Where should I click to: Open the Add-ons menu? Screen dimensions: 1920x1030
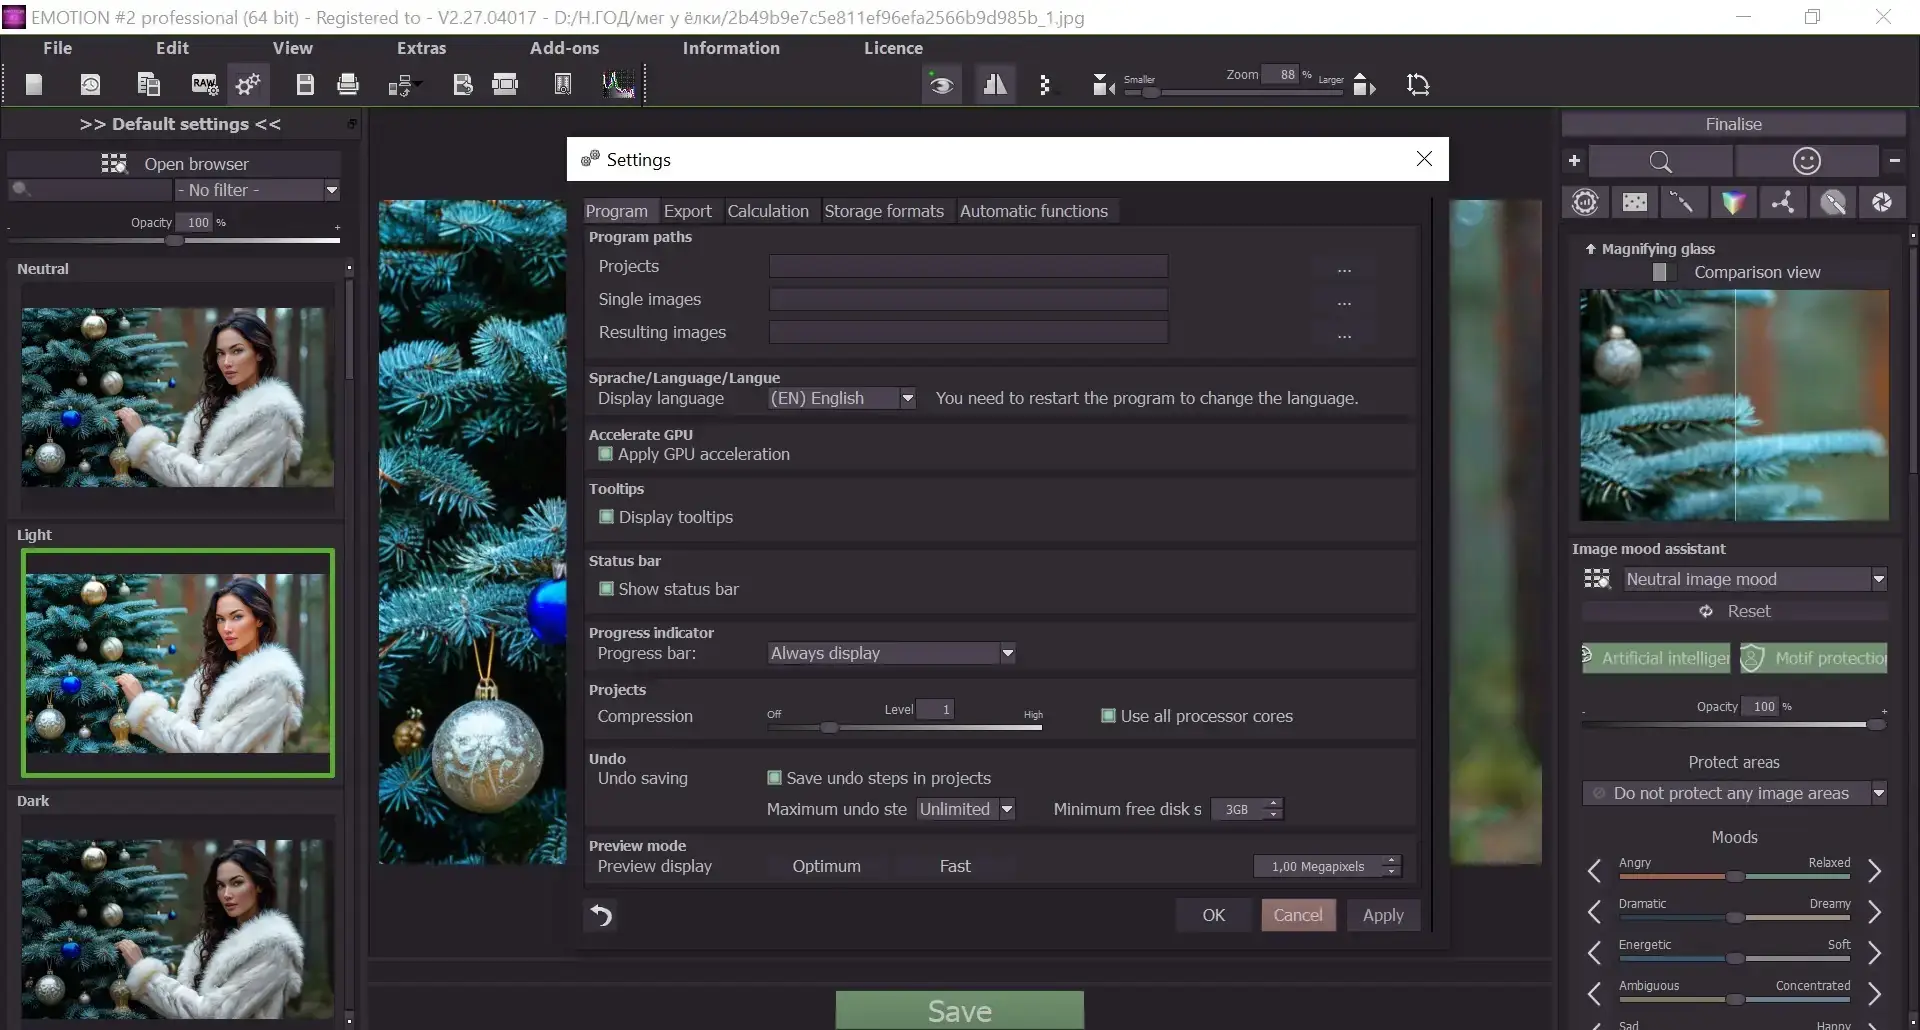565,48
